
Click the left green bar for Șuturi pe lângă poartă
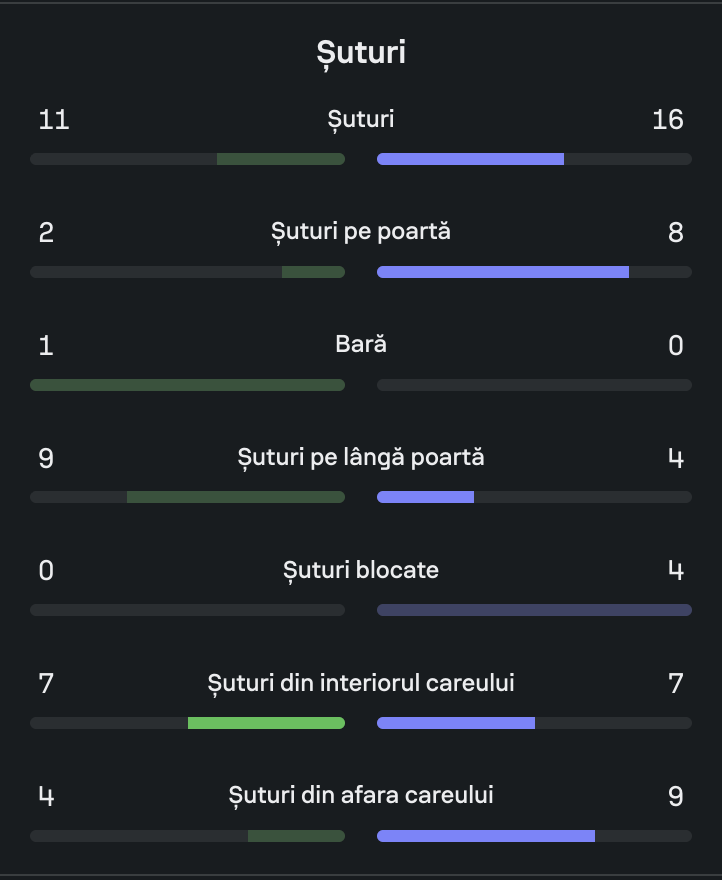point(236,497)
